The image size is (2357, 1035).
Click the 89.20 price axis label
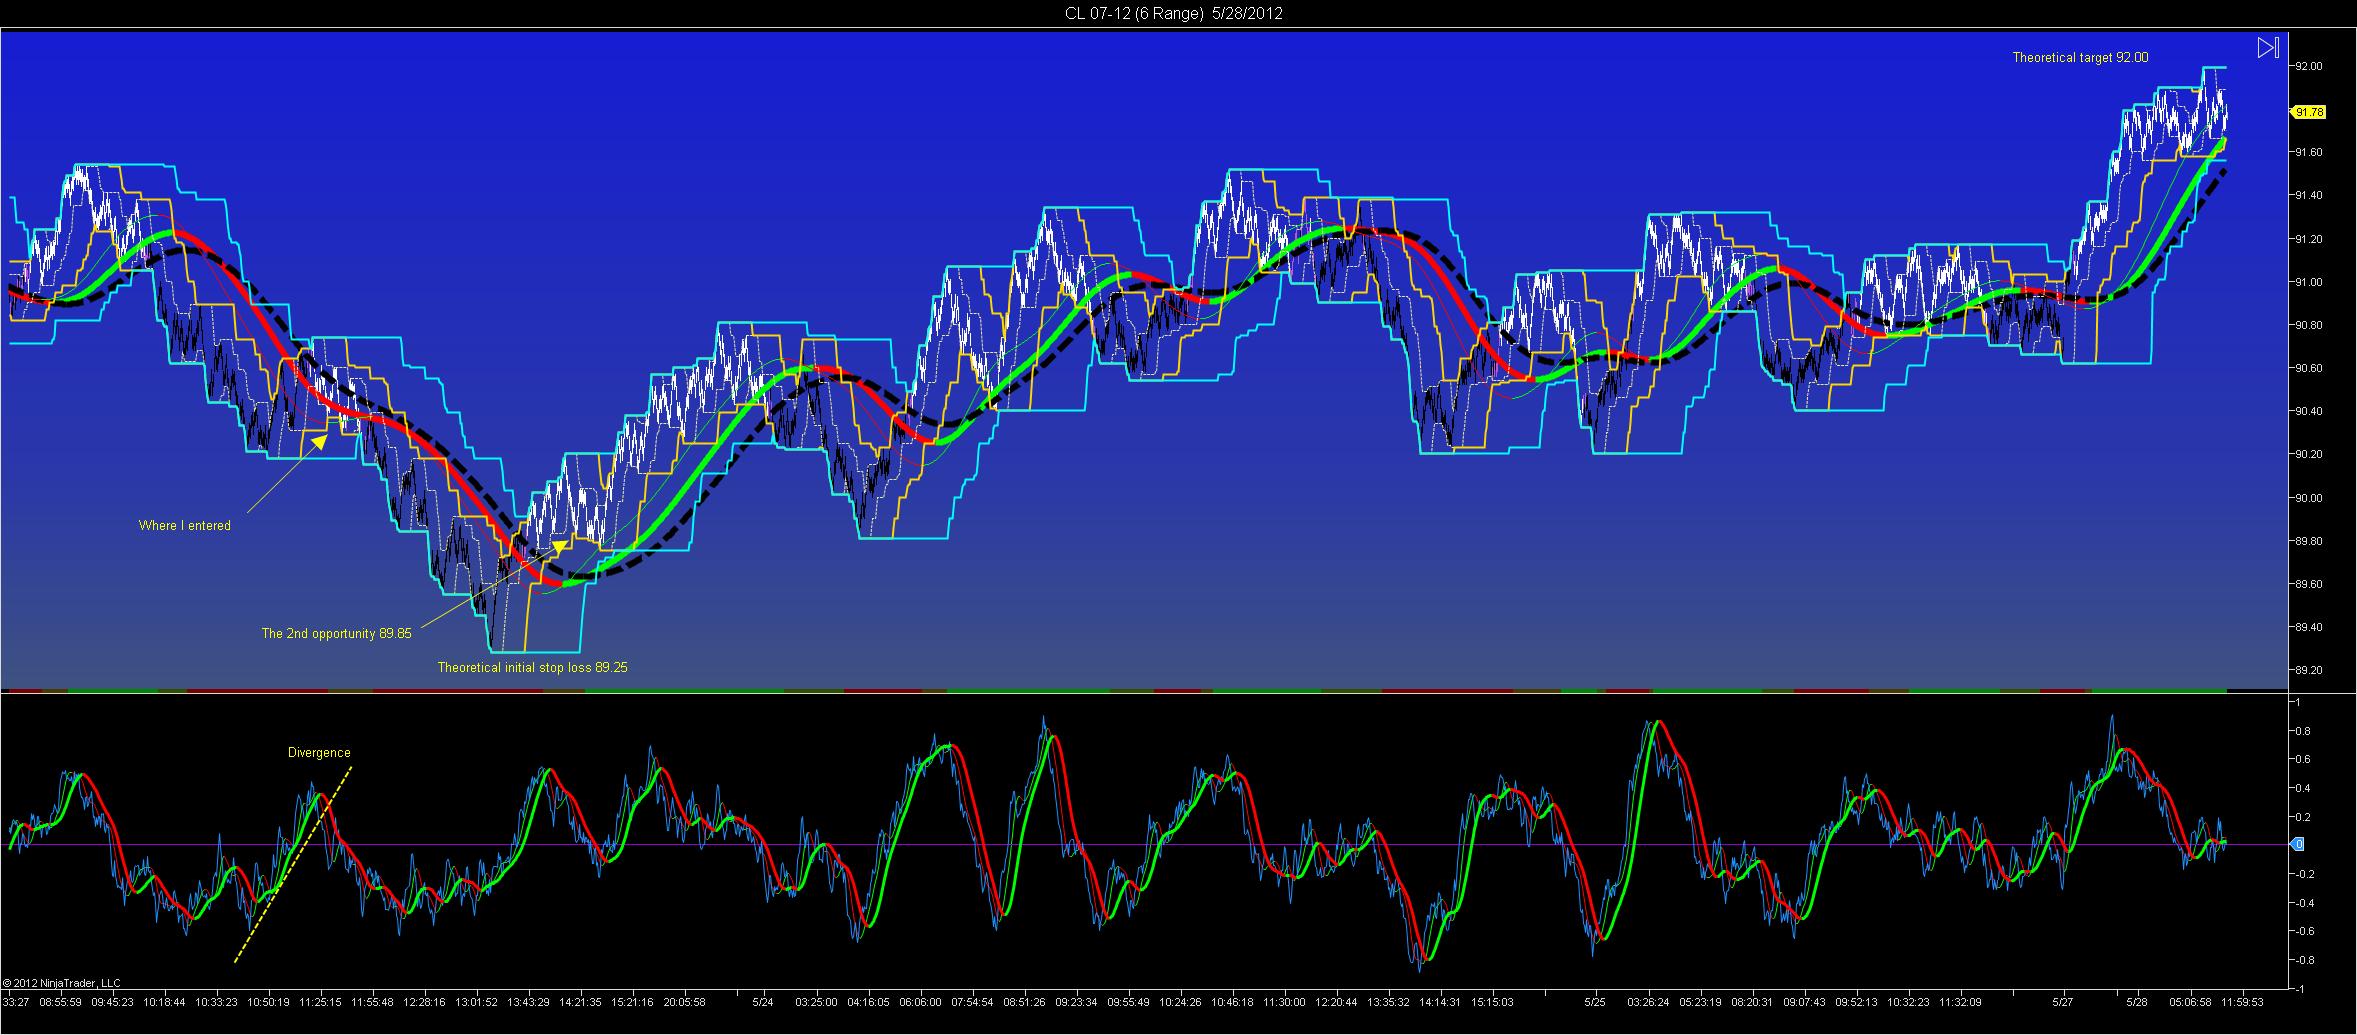click(x=2309, y=671)
